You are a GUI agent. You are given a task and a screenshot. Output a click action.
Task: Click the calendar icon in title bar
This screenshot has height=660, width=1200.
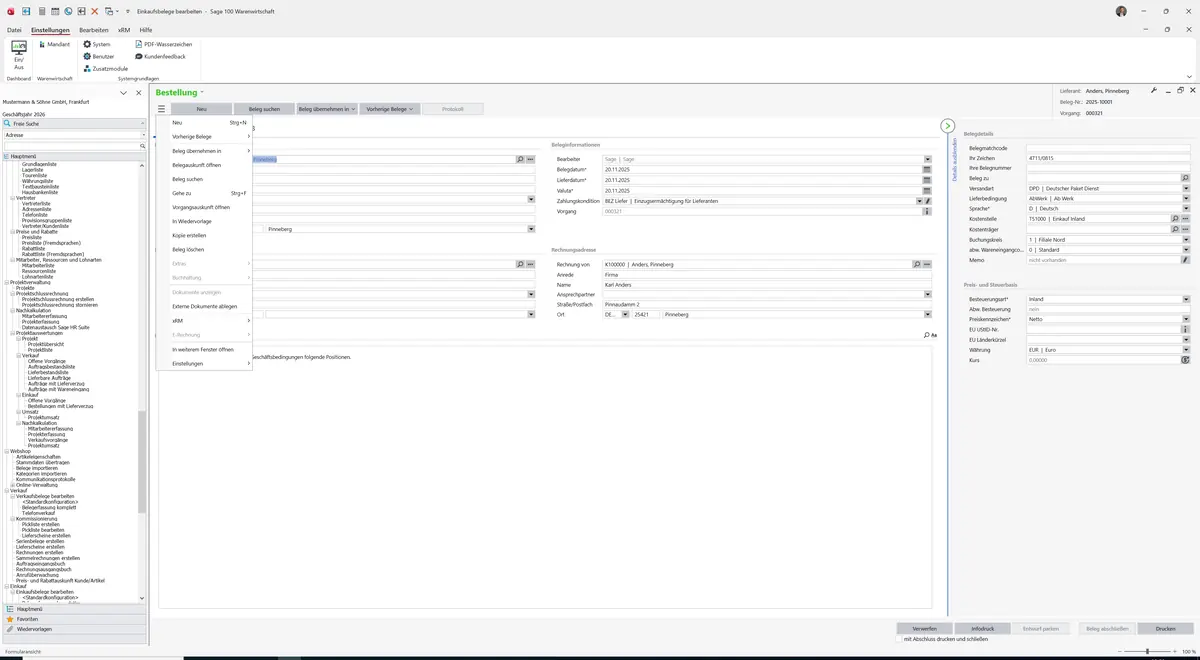(x=54, y=11)
